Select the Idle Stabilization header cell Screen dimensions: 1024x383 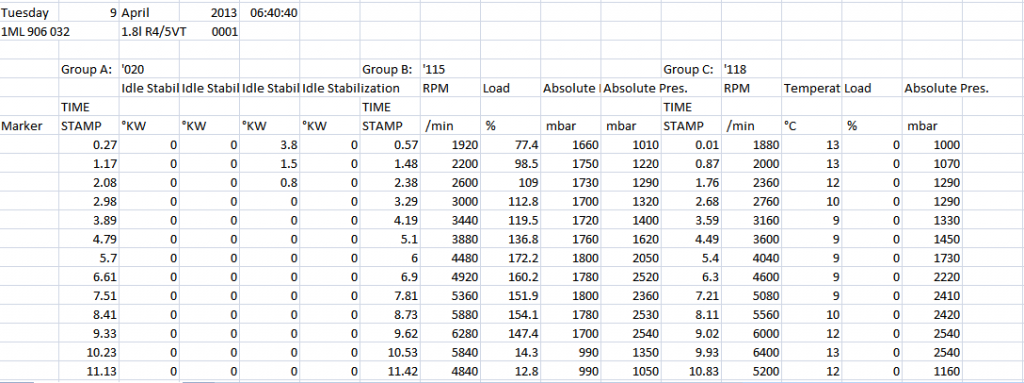[x=330, y=88]
